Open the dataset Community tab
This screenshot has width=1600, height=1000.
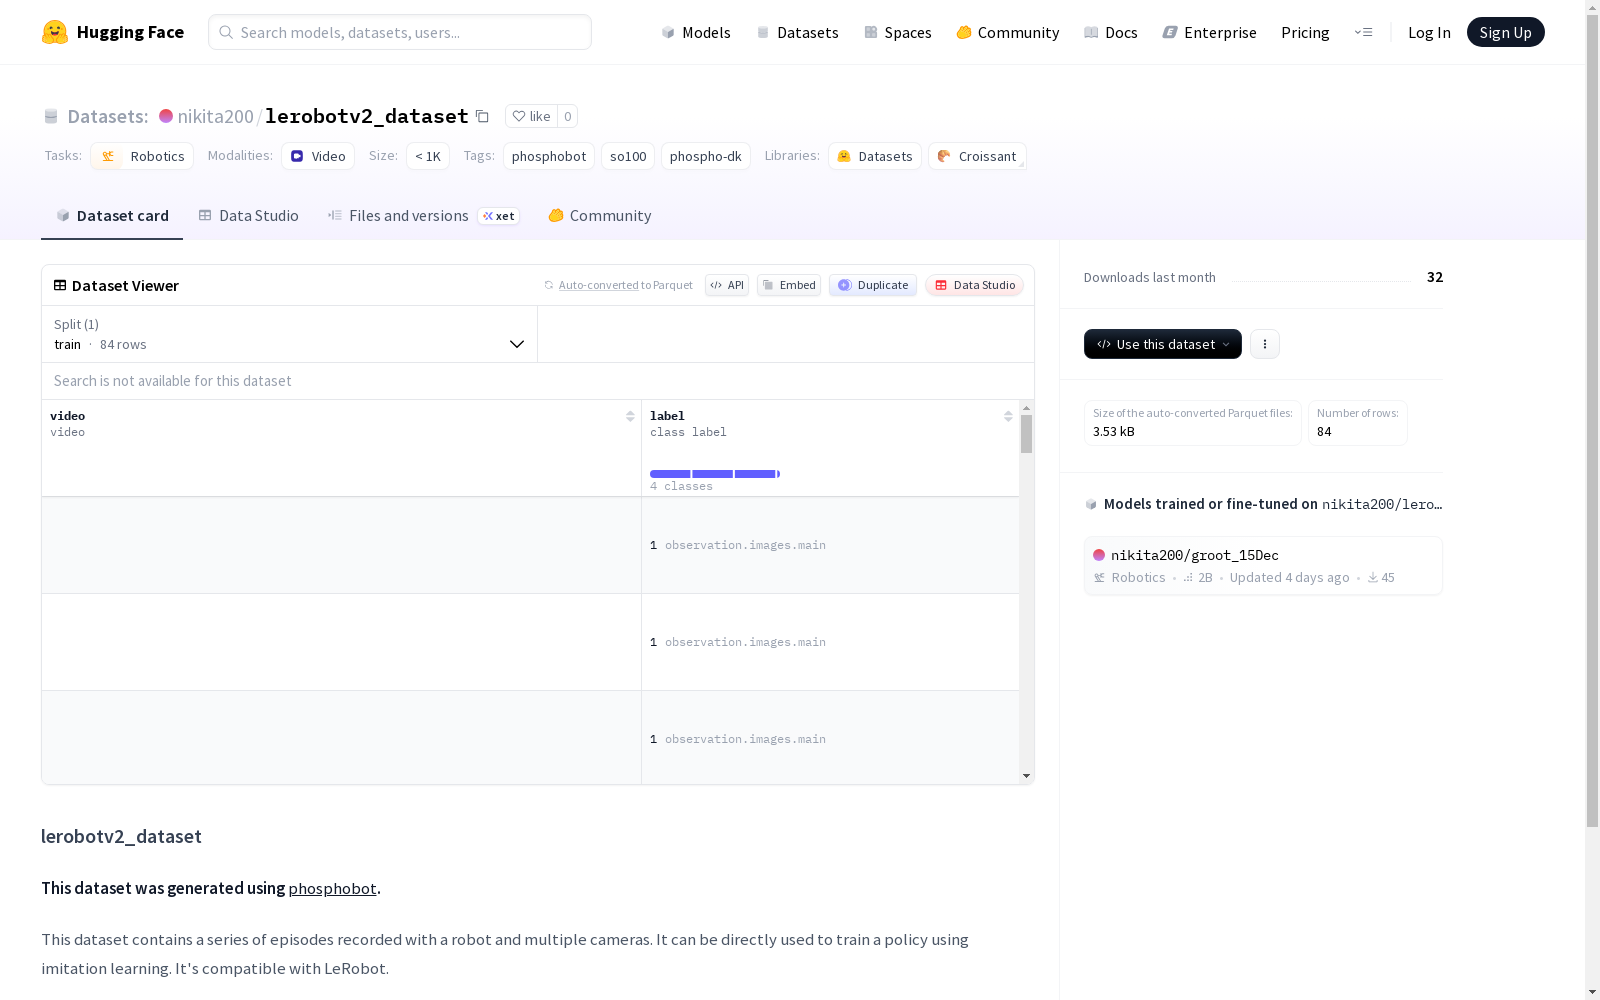click(600, 216)
